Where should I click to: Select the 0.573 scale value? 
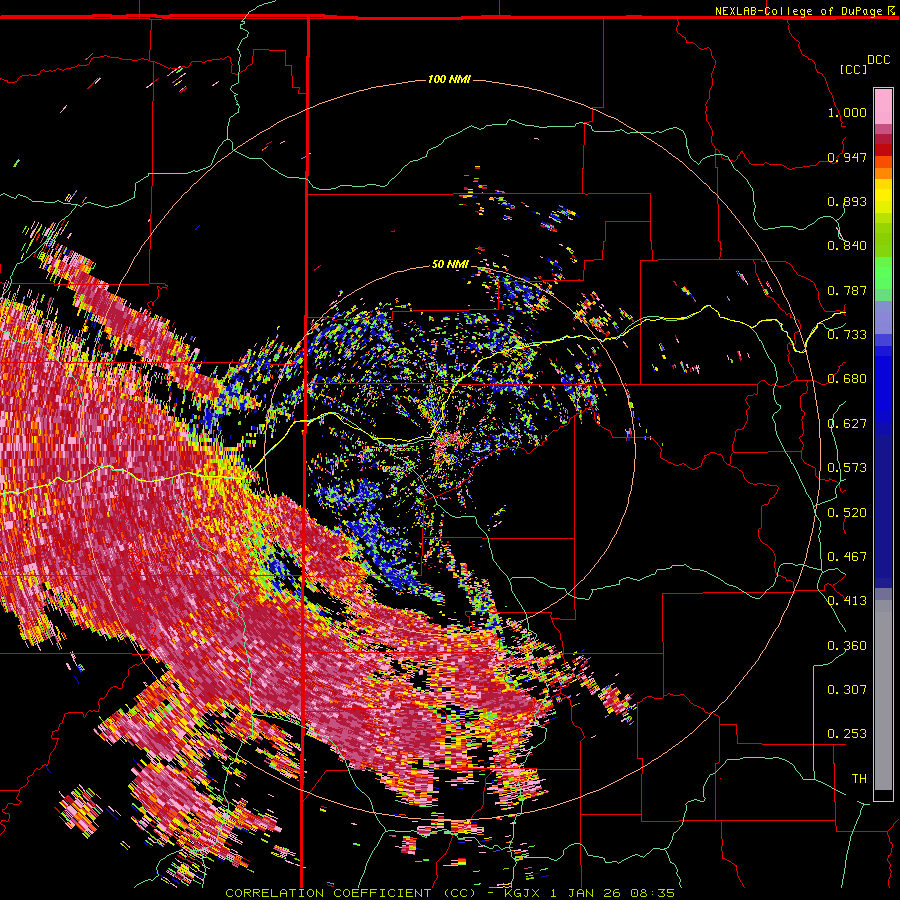[x=847, y=468]
